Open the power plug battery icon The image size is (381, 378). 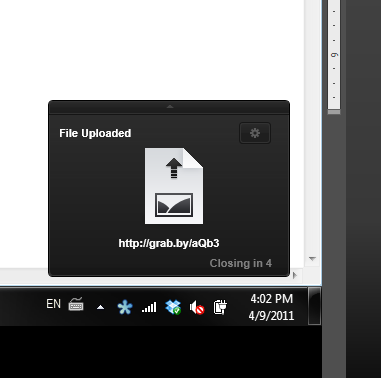pyautogui.click(x=220, y=307)
